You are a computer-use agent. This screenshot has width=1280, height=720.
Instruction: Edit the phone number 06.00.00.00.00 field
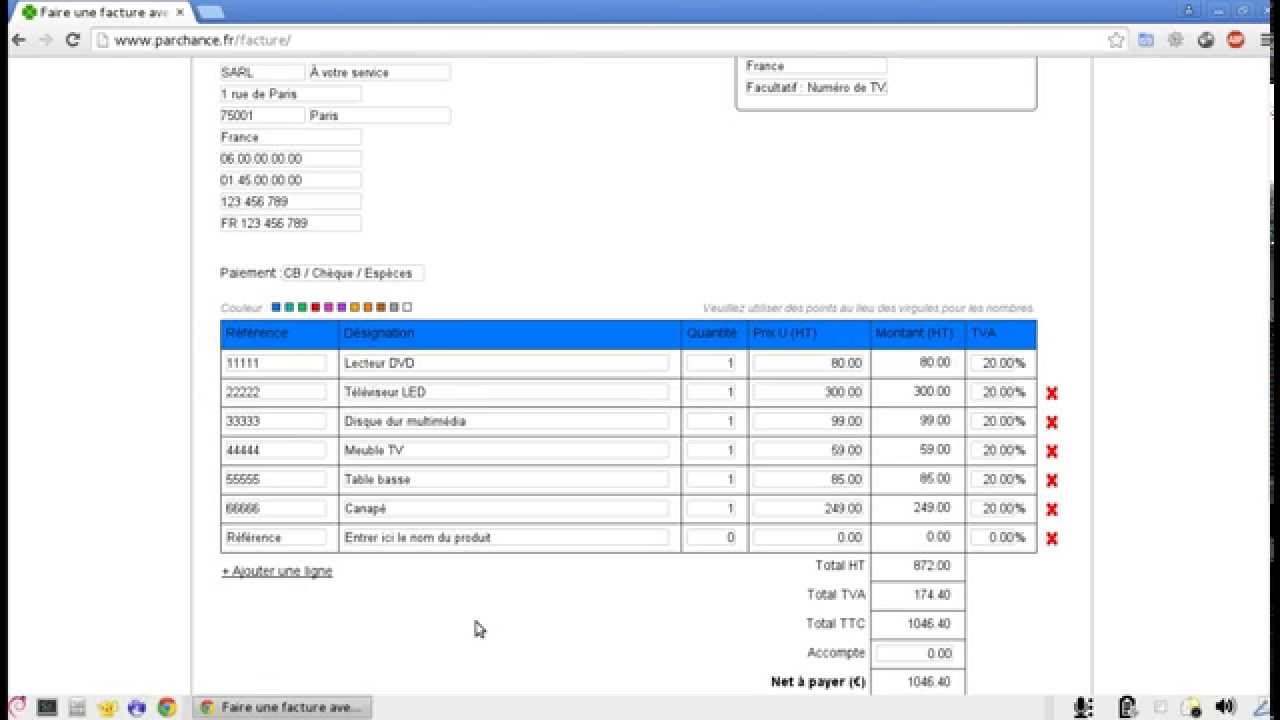(290, 158)
